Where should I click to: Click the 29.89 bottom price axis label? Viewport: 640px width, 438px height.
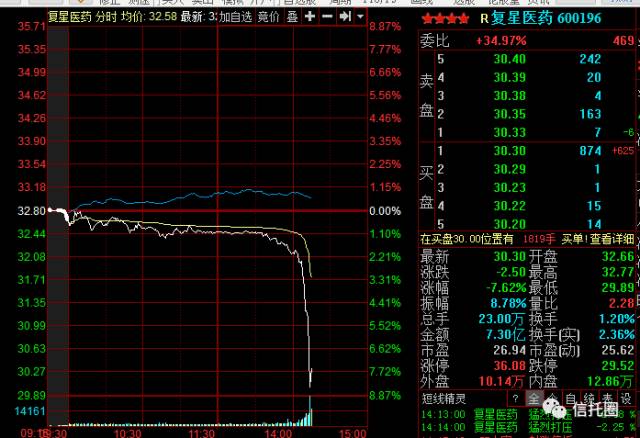pyautogui.click(x=31, y=395)
